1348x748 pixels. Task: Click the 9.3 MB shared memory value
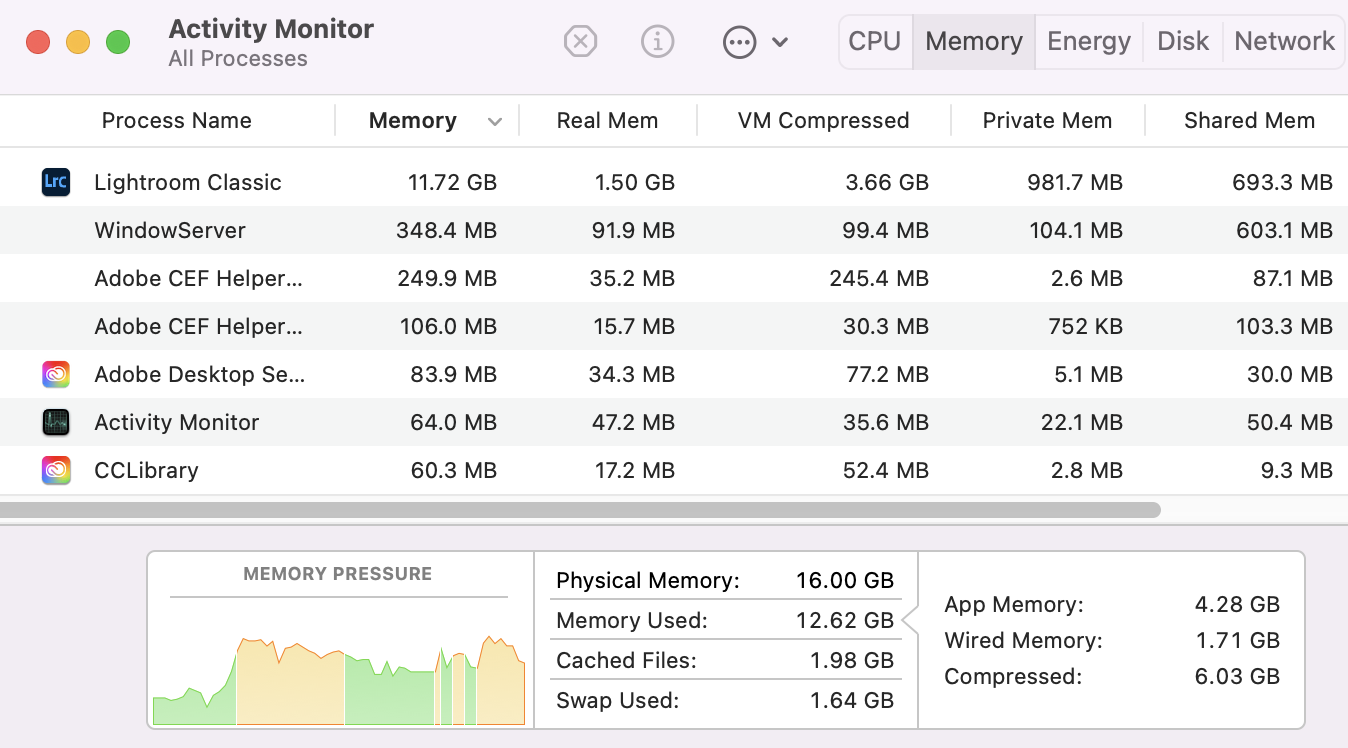(1295, 470)
